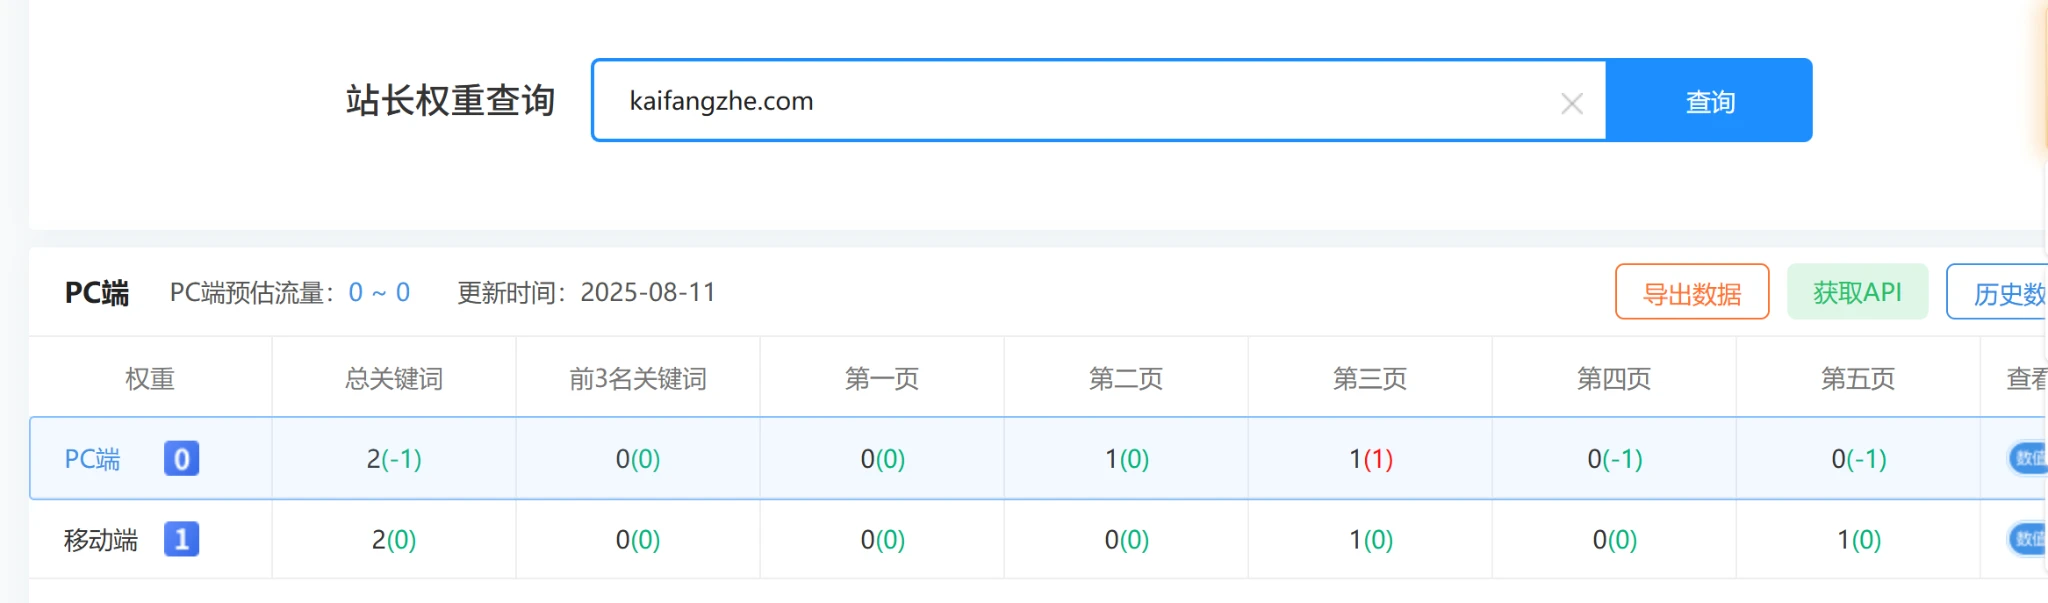Open the PC端 link in the table row

point(92,459)
